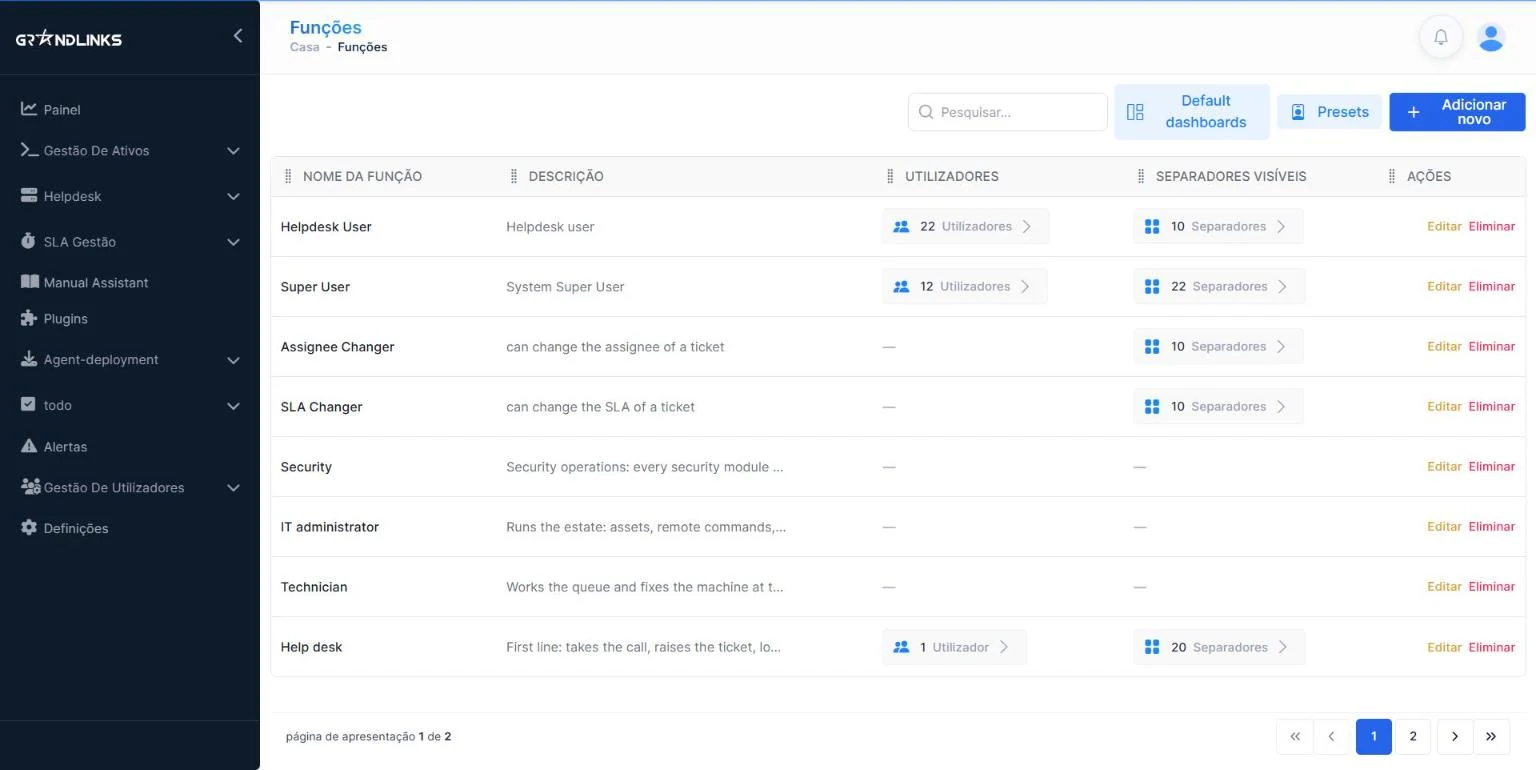This screenshot has width=1536, height=770.
Task: Click the Painel chart icon
Action: point(29,109)
